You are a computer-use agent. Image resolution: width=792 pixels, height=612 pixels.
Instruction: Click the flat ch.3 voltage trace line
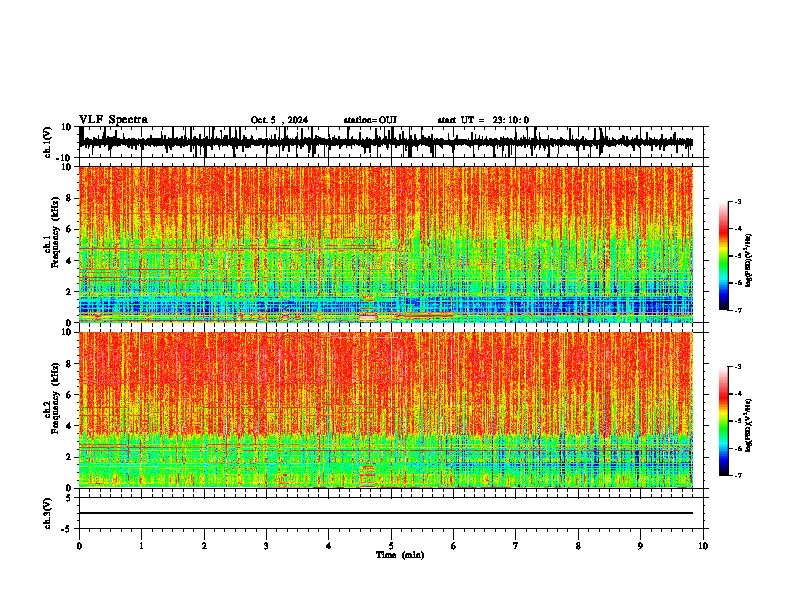(x=385, y=513)
